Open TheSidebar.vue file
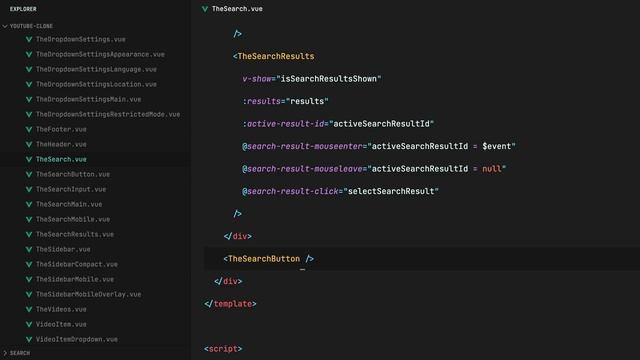The width and height of the screenshot is (640, 360). click(x=63, y=249)
